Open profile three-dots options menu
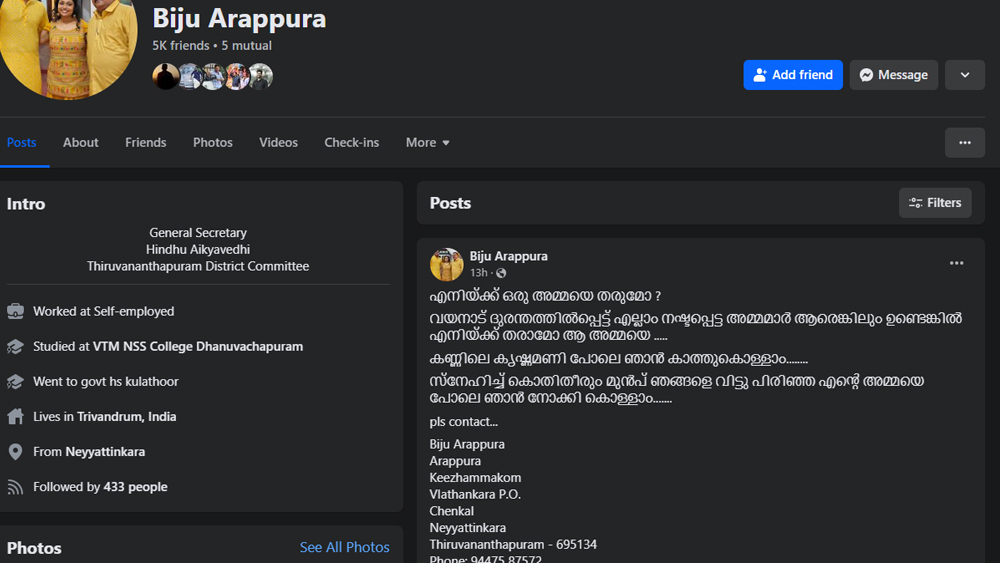The image size is (1000, 563). pyautogui.click(x=964, y=143)
